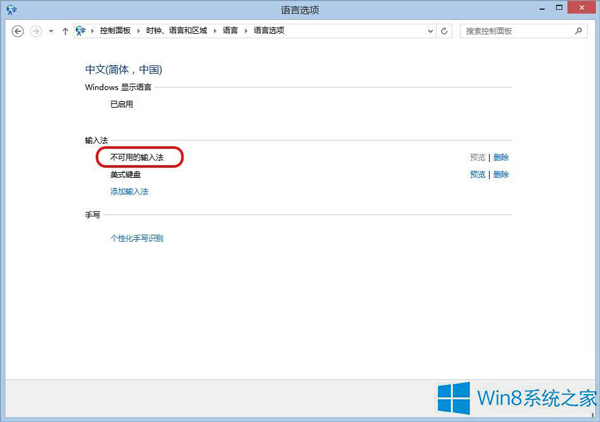Expand chevron after 控制面板 breadcrumb
This screenshot has height=422, width=600.
(x=139, y=31)
